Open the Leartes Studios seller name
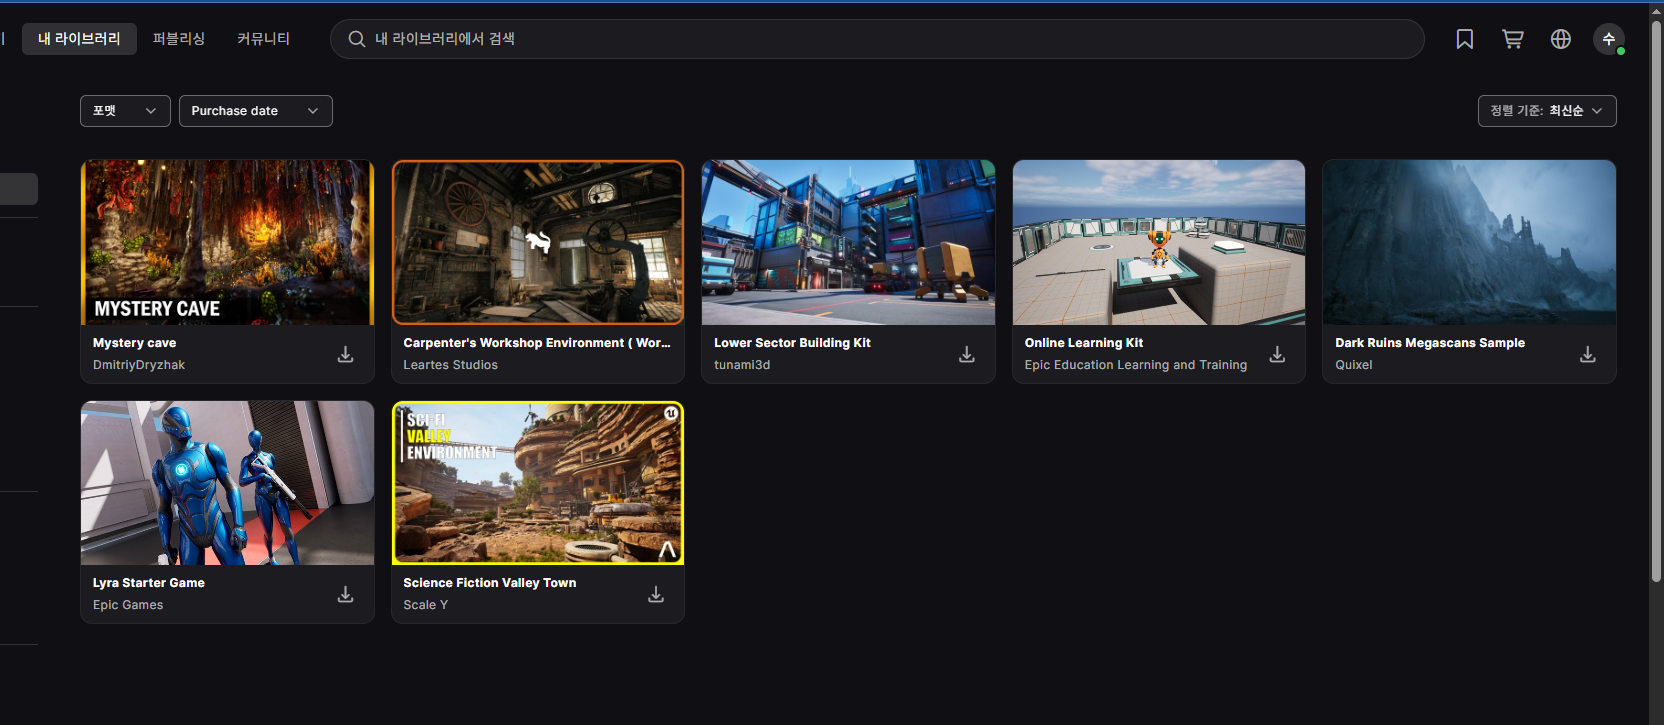This screenshot has height=725, width=1664. (x=450, y=365)
